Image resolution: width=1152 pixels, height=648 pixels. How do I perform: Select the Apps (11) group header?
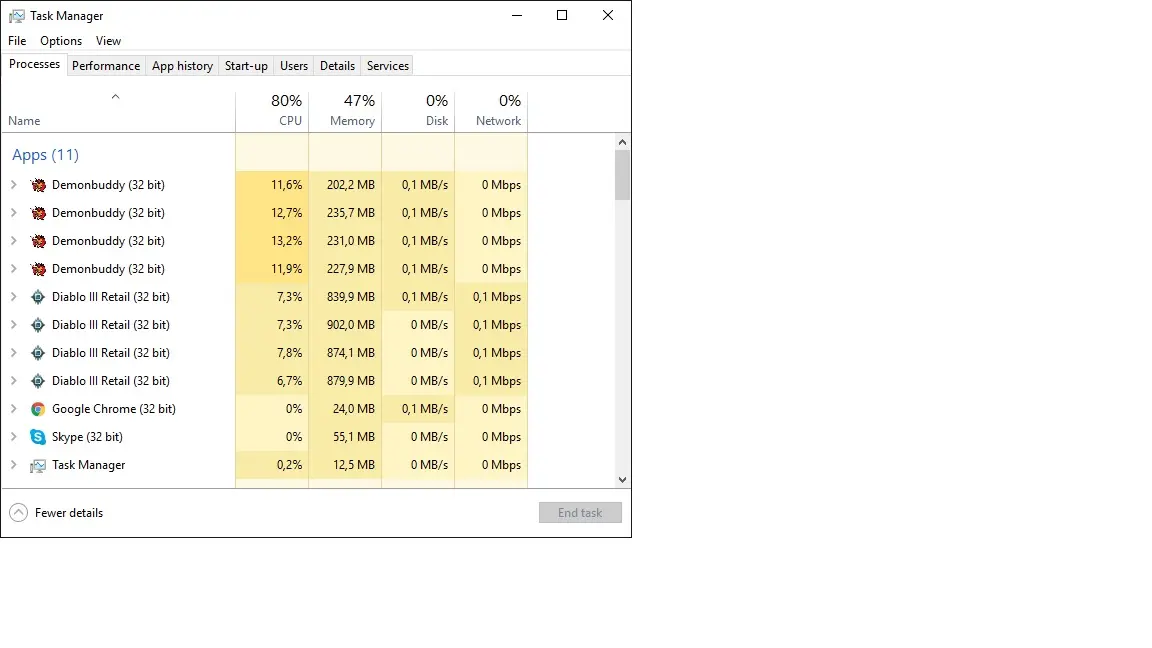point(45,155)
